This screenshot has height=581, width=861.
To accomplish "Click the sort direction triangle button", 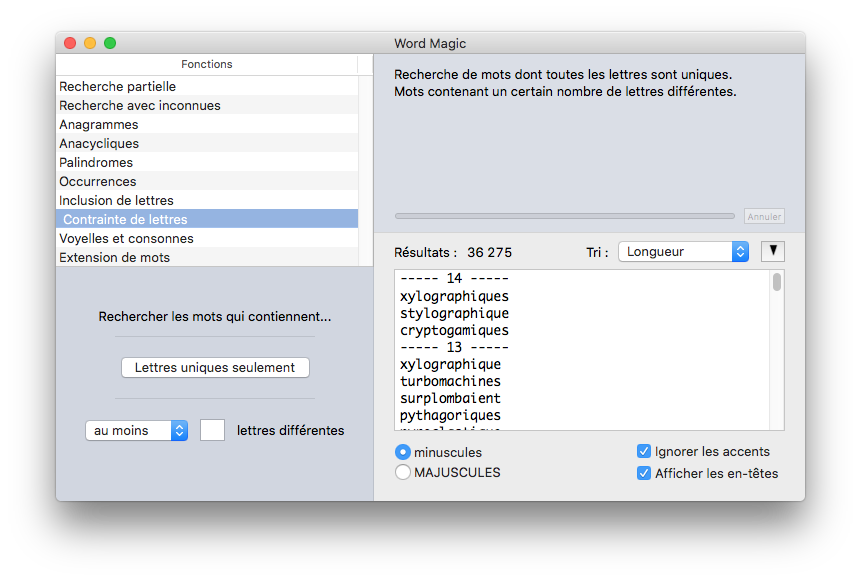I will tap(772, 251).
